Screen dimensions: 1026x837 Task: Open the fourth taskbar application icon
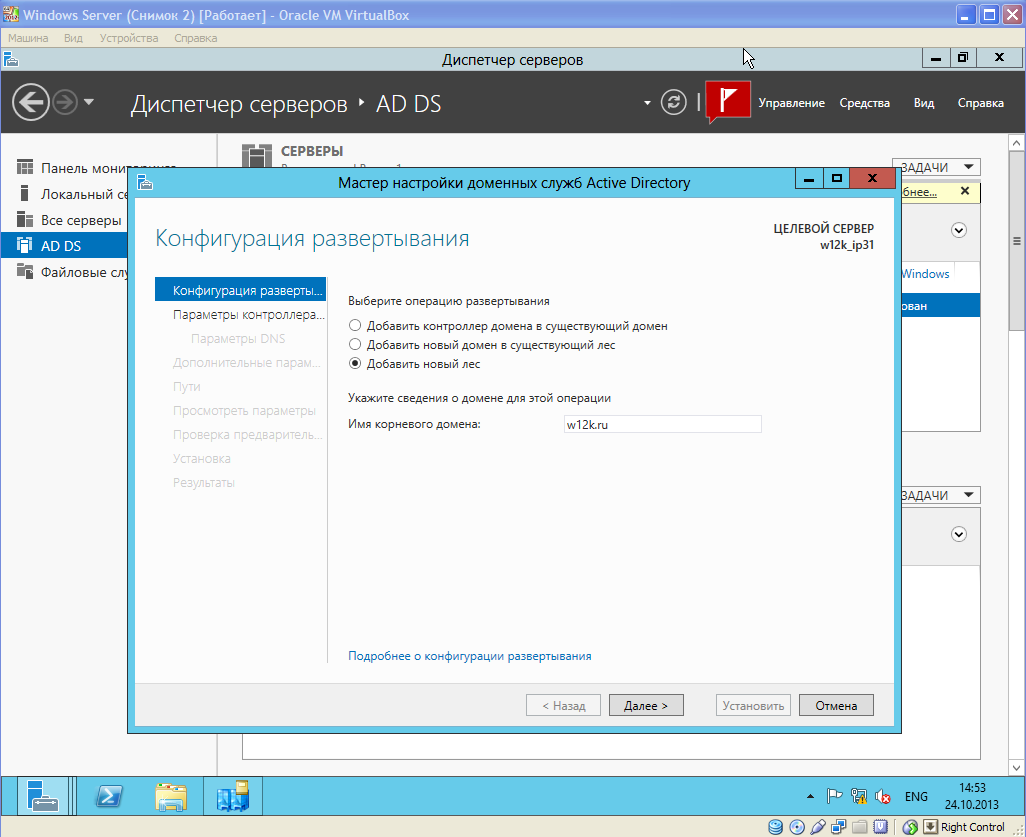(x=233, y=796)
